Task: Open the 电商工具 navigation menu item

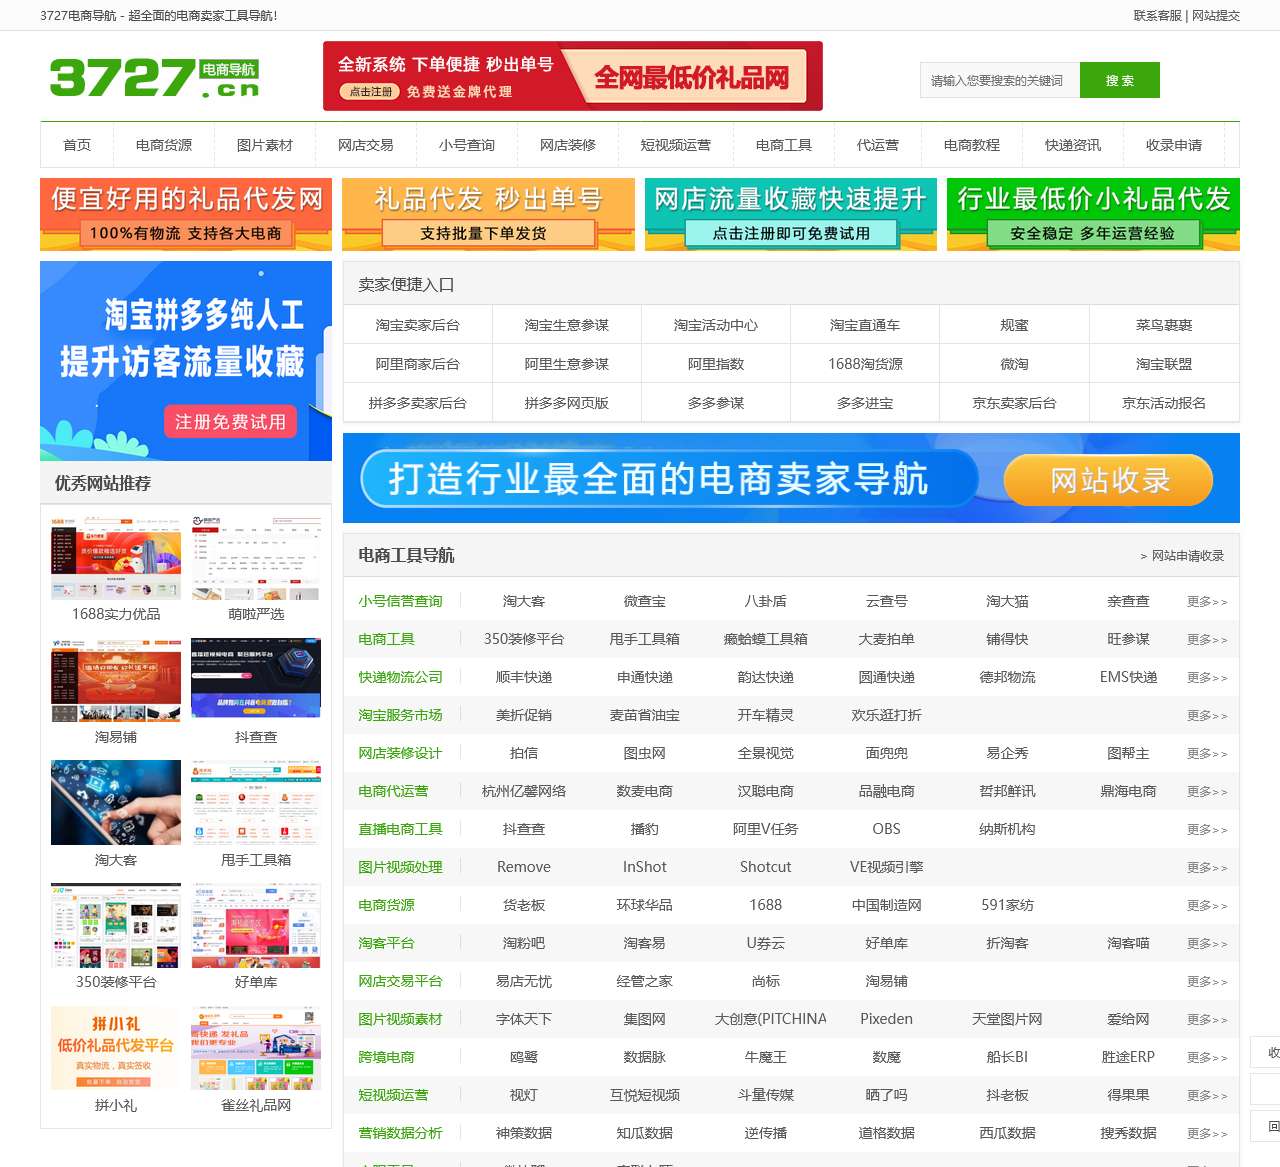Action: click(784, 145)
